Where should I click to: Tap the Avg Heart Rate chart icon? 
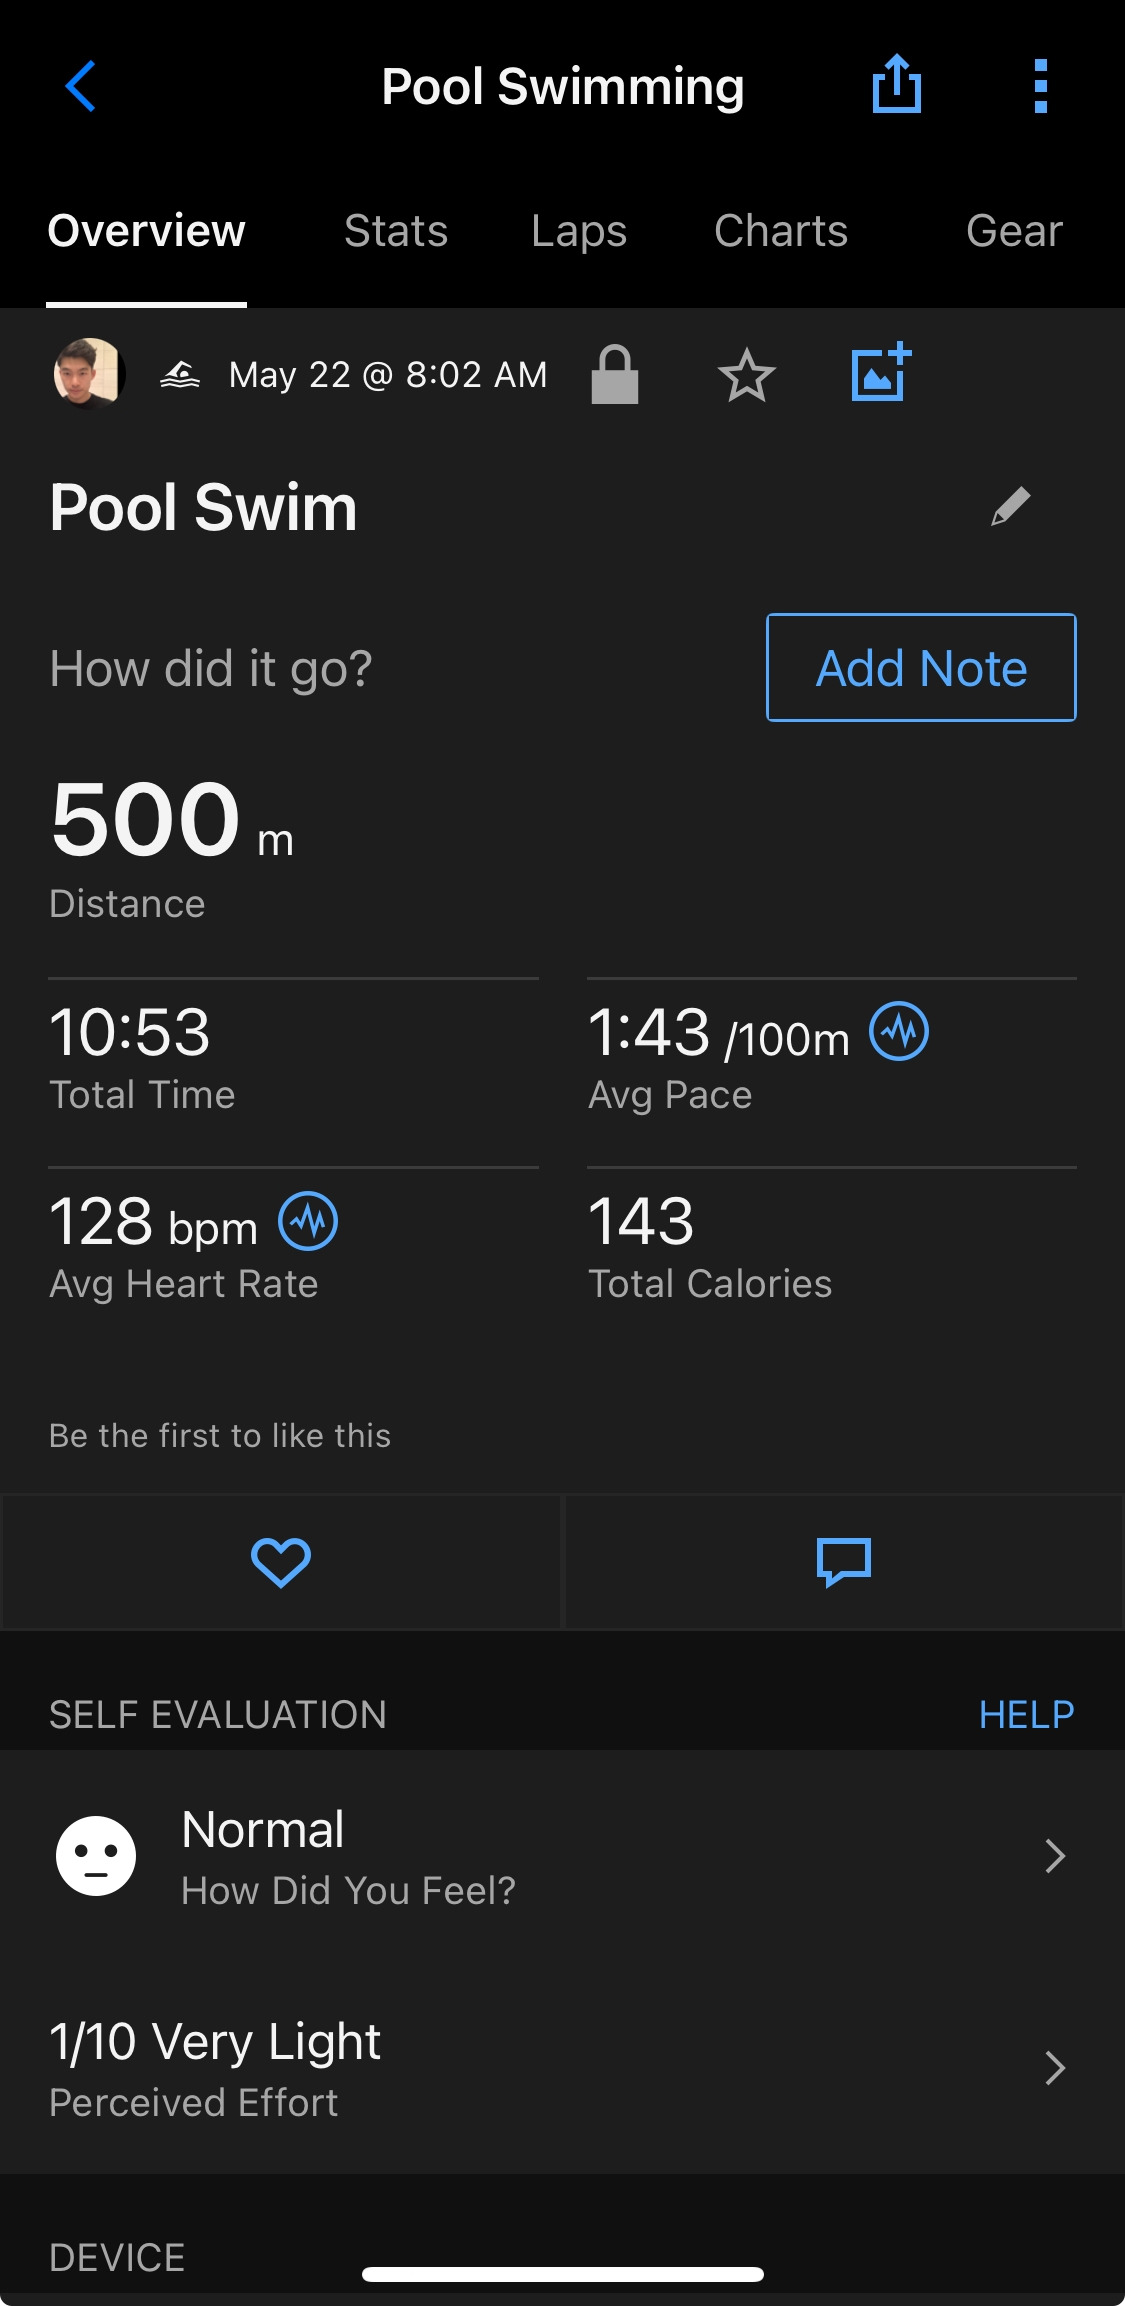click(307, 1221)
